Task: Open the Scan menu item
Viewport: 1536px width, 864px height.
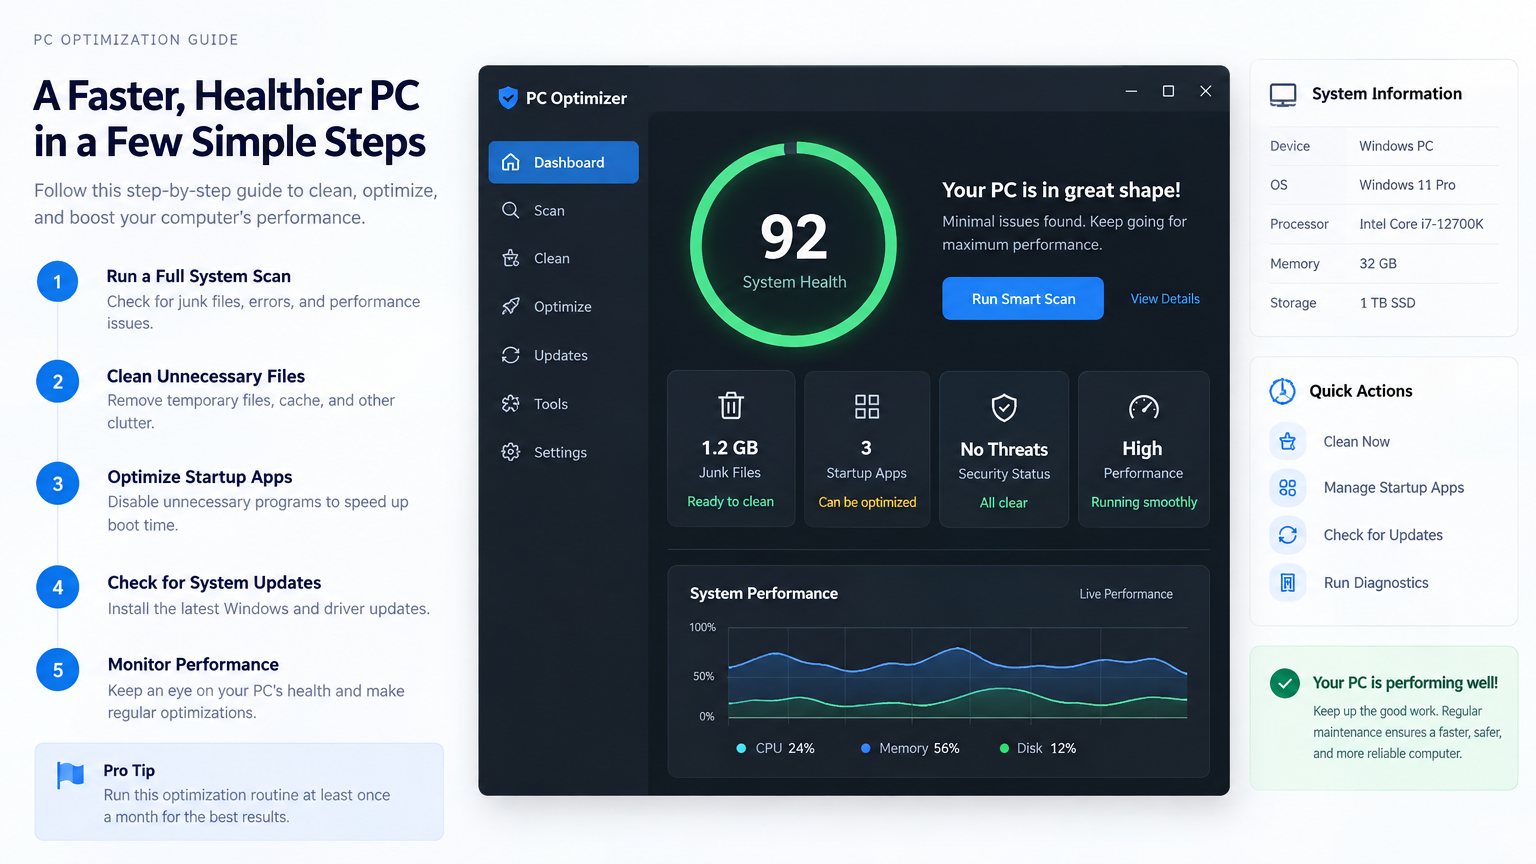Action: pyautogui.click(x=563, y=210)
